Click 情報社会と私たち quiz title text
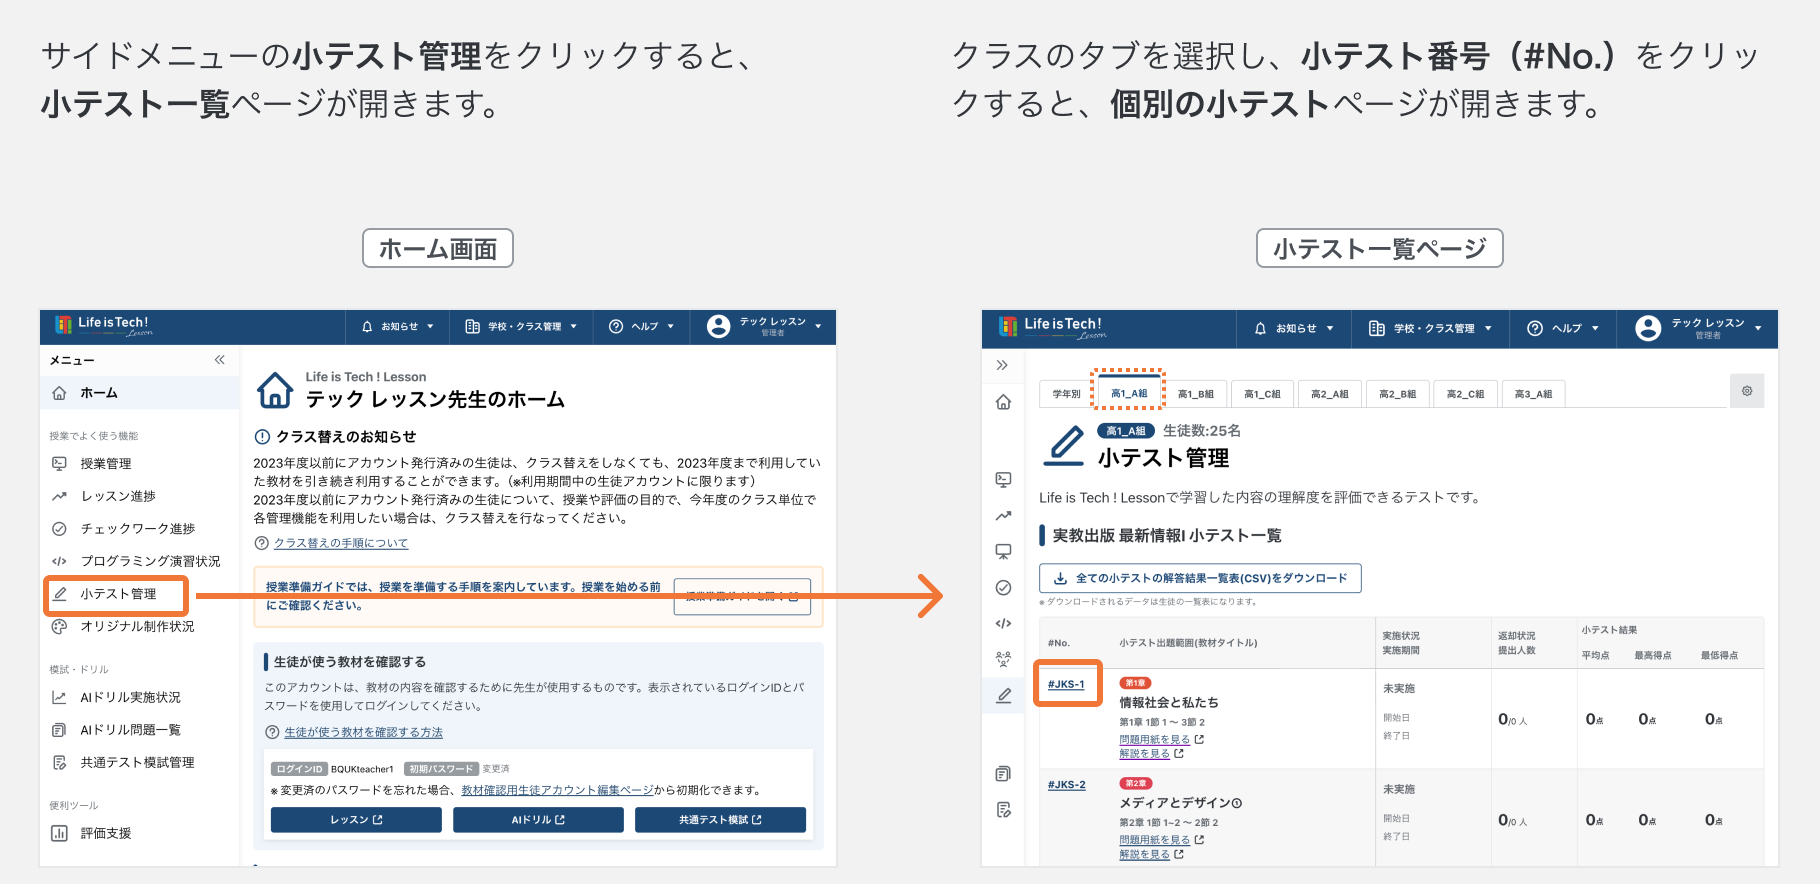The image size is (1820, 884). pyautogui.click(x=1168, y=703)
